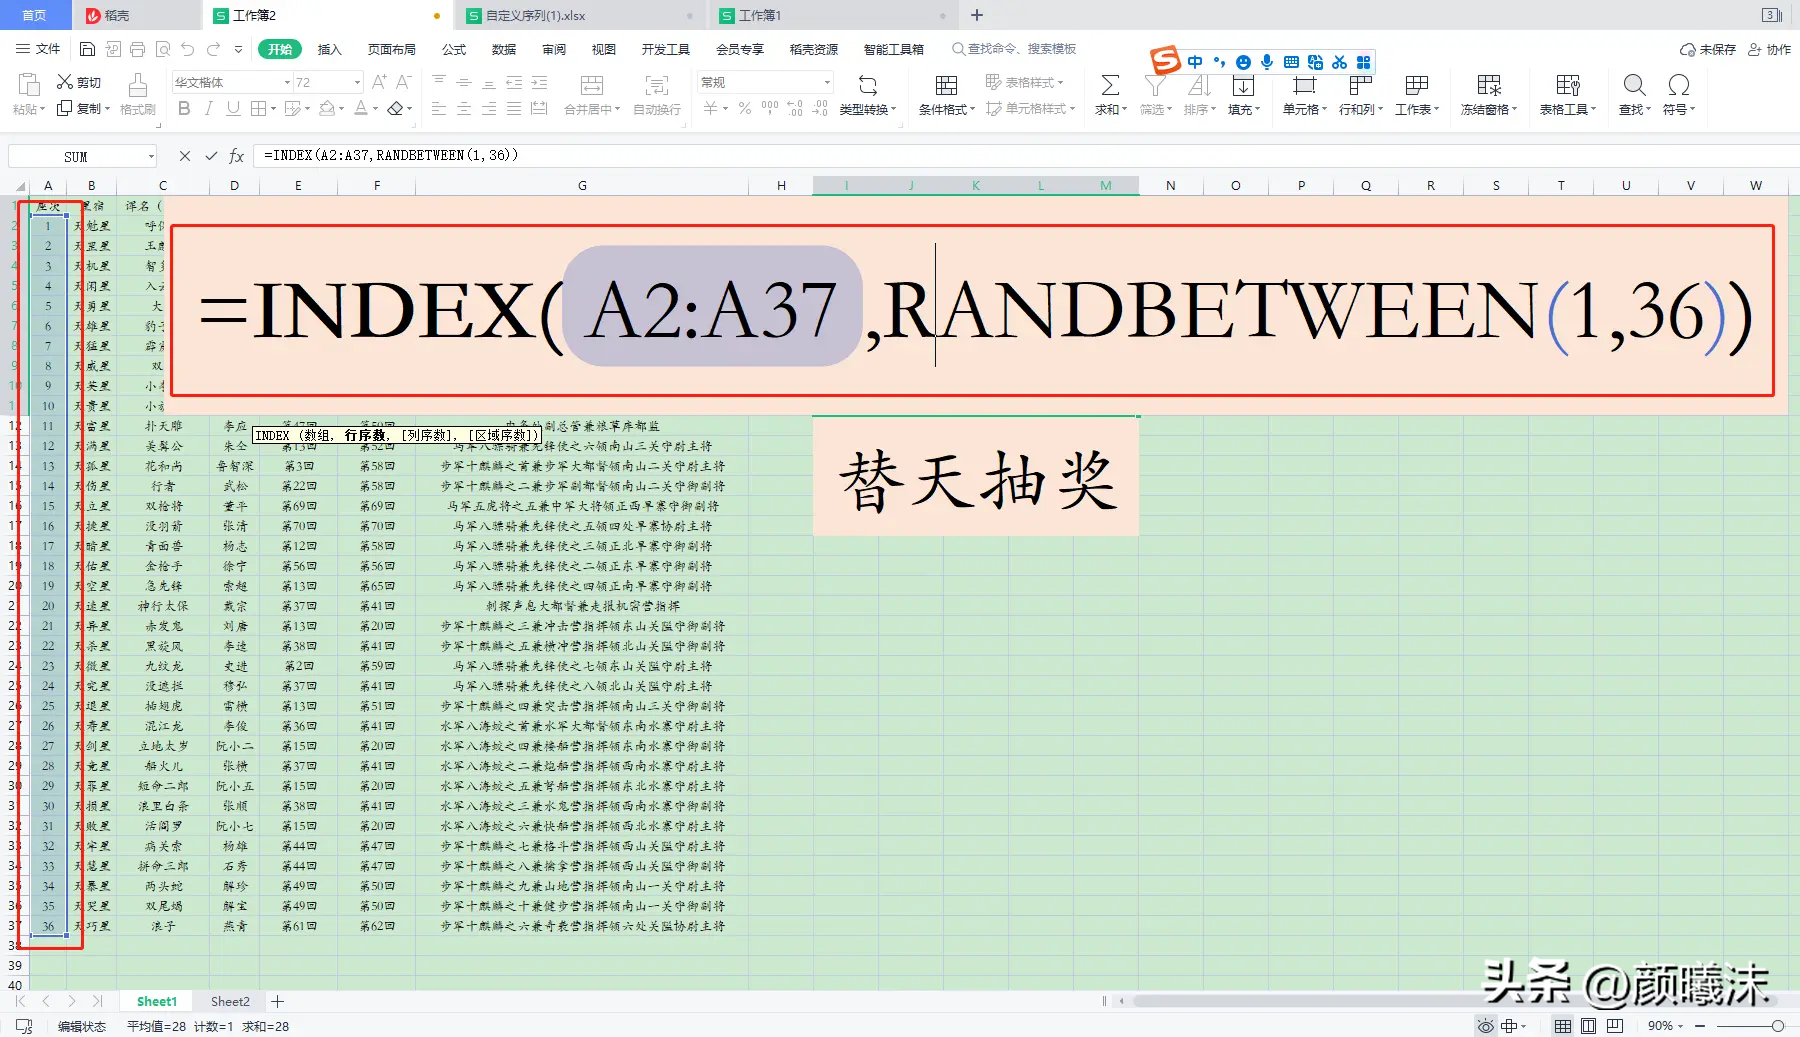Open the Name Box dropdown showing SUM
Image resolution: width=1800 pixels, height=1037 pixels.
point(151,156)
